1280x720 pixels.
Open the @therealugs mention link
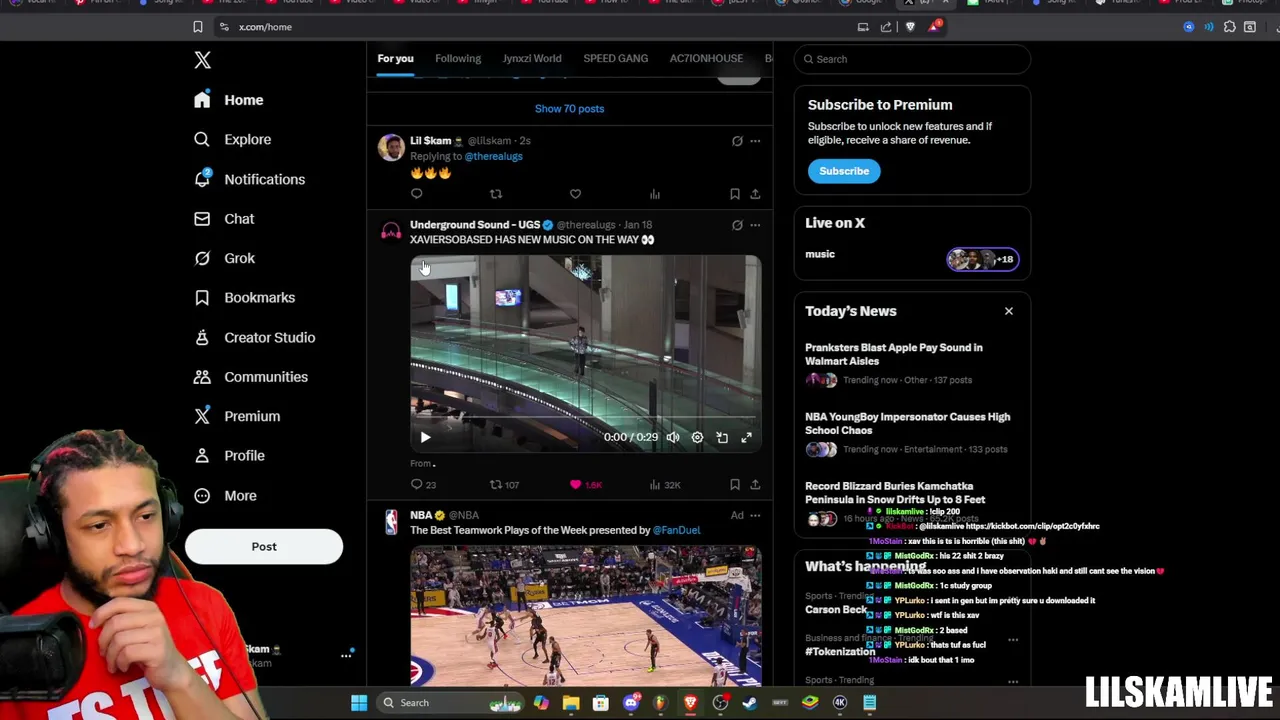[x=494, y=156]
